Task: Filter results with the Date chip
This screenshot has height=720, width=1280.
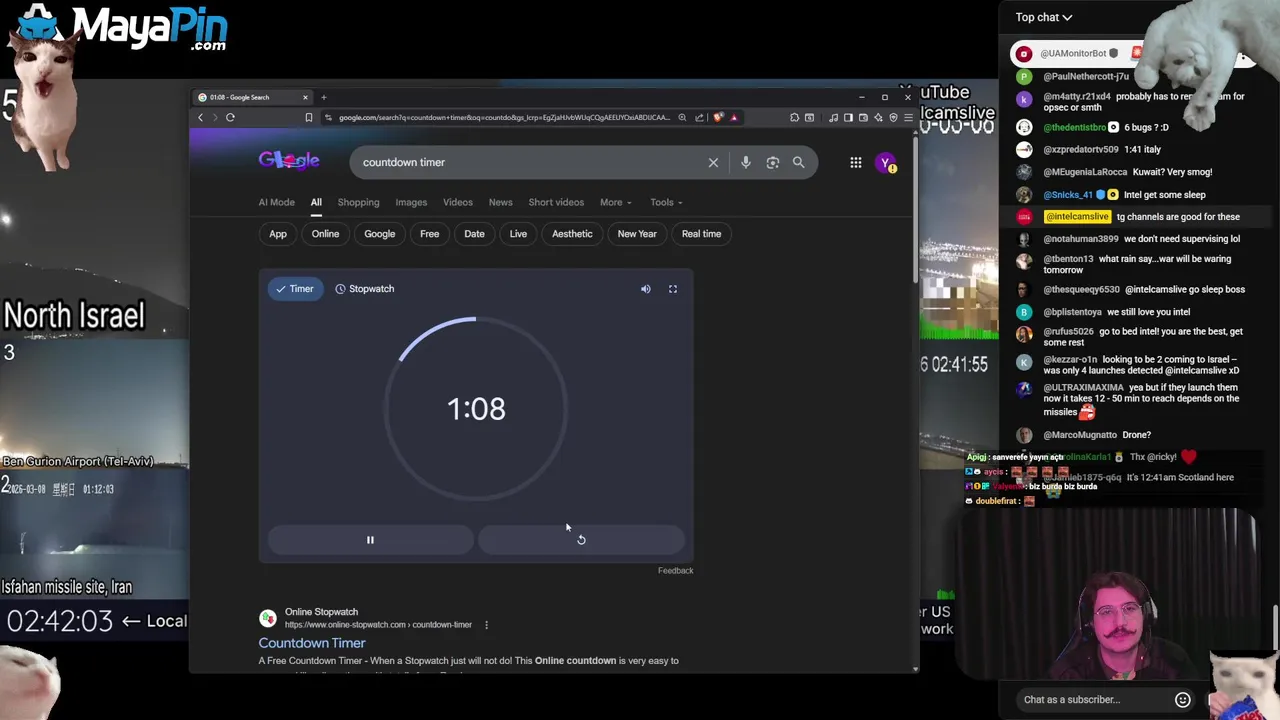Action: point(474,234)
